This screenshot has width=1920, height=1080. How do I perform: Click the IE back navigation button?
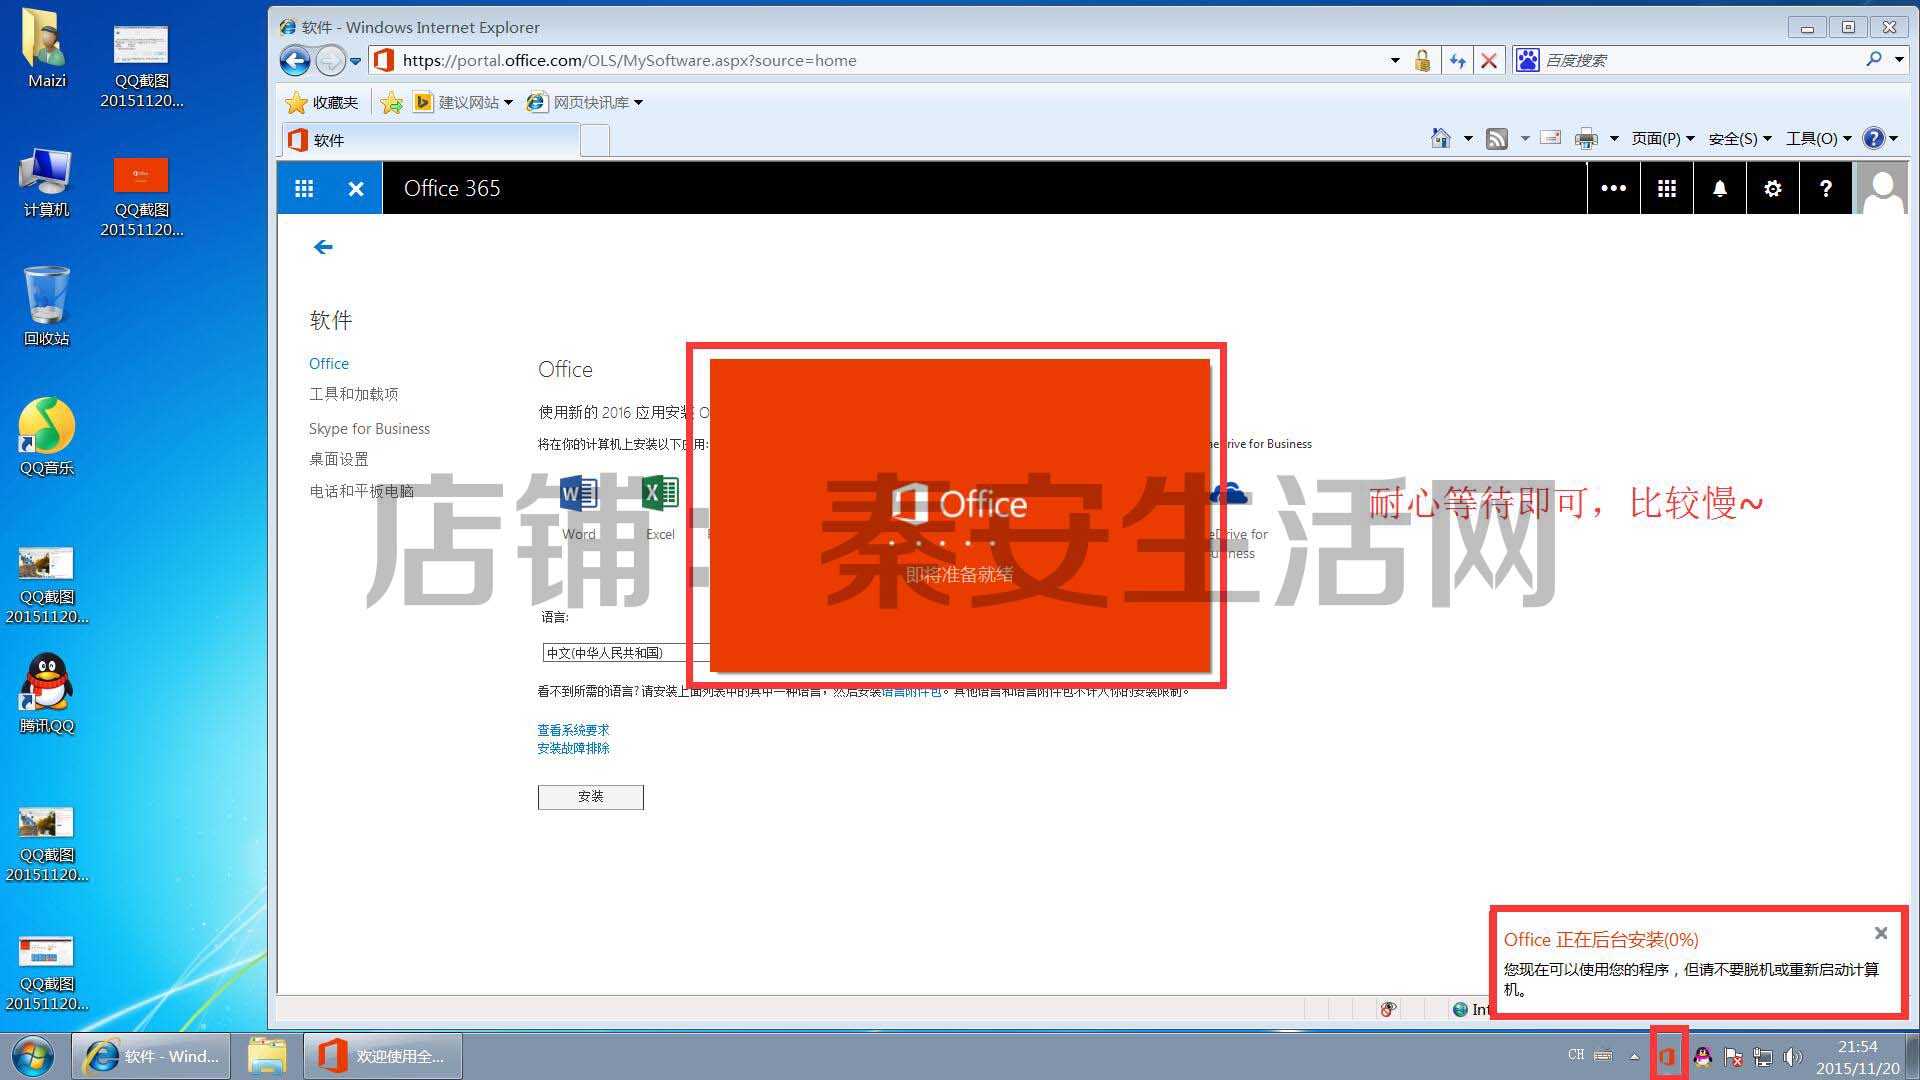pos(295,61)
